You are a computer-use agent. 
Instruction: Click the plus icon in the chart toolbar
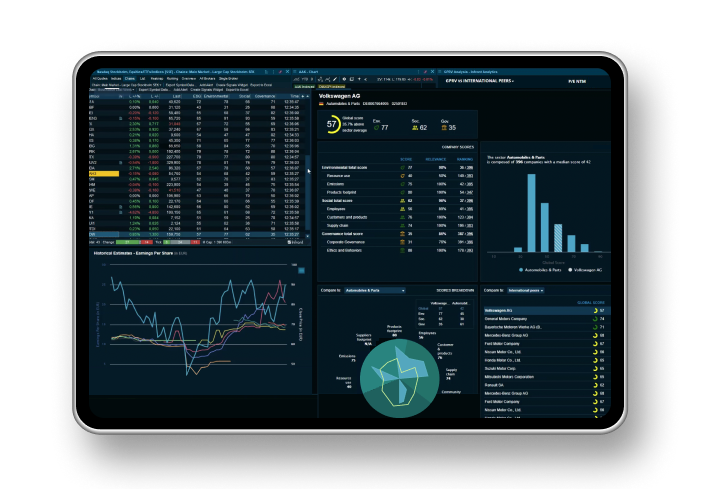(359, 79)
